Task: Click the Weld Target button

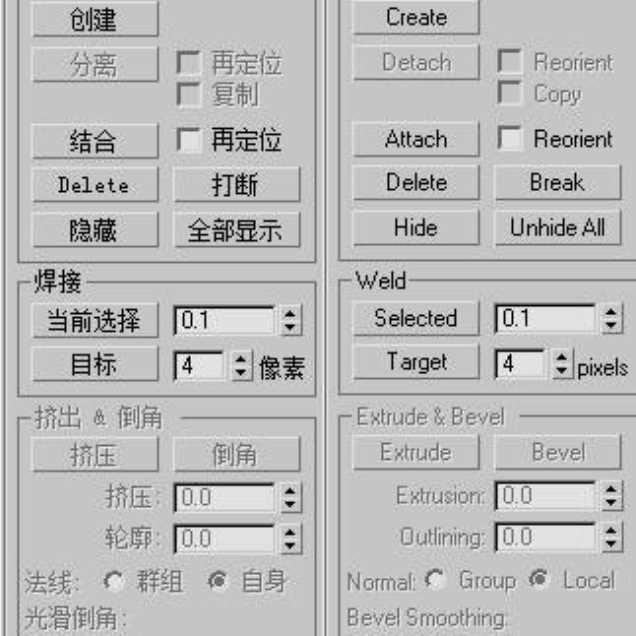Action: (416, 362)
